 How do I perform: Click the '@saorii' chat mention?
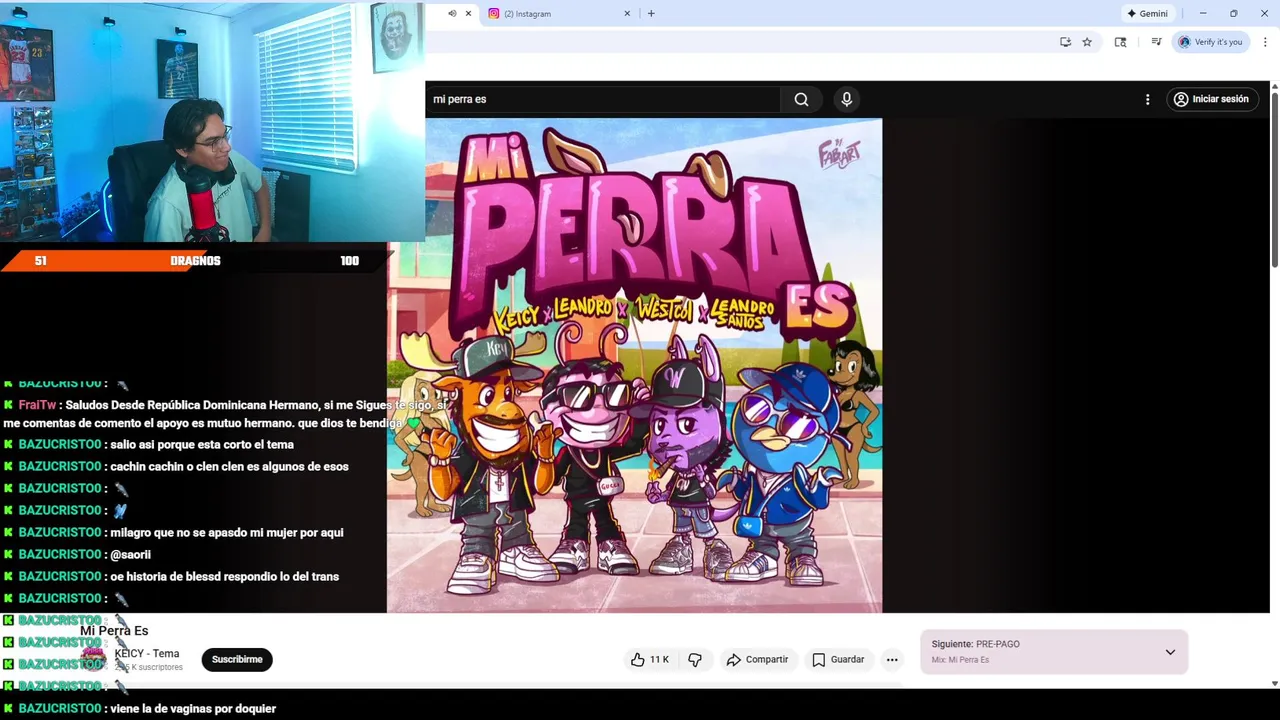click(130, 554)
